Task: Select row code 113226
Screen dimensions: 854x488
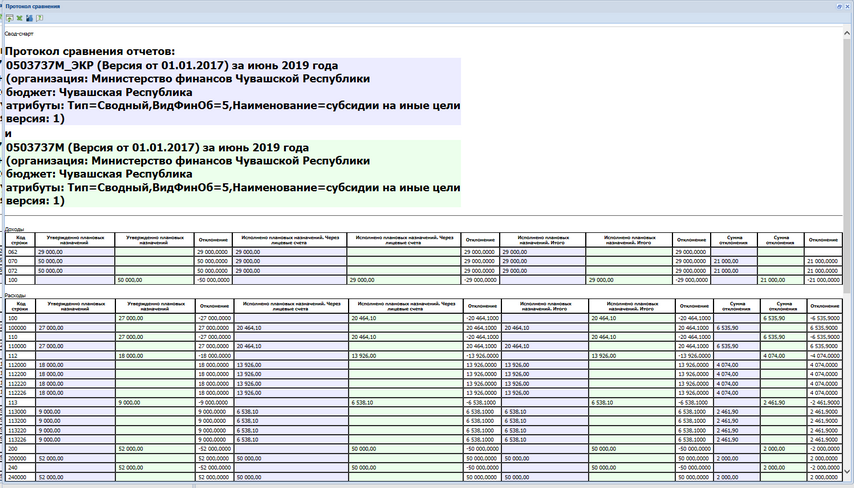Action: [21, 440]
